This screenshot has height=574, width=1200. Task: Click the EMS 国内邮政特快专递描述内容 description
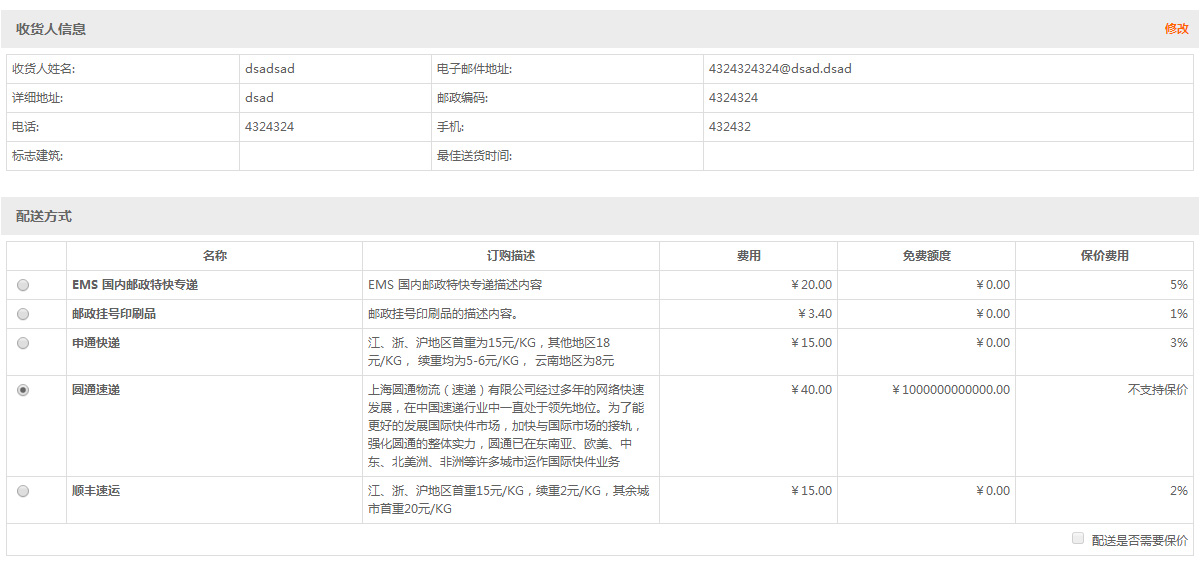click(x=455, y=285)
